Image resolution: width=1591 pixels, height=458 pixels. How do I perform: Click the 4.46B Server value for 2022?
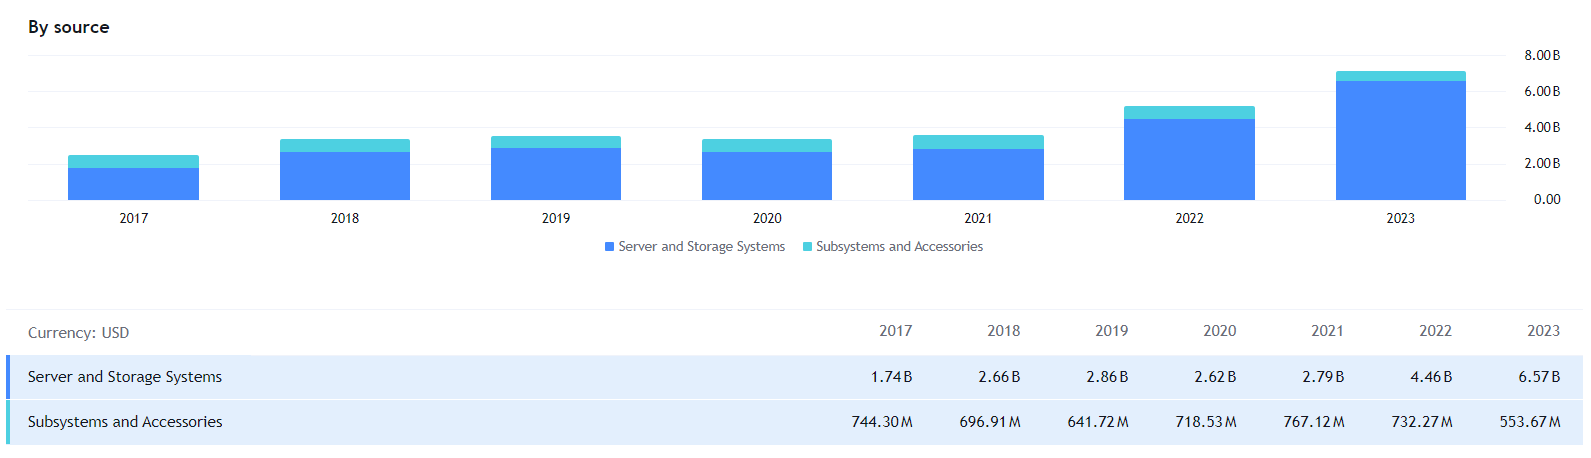[1431, 377]
